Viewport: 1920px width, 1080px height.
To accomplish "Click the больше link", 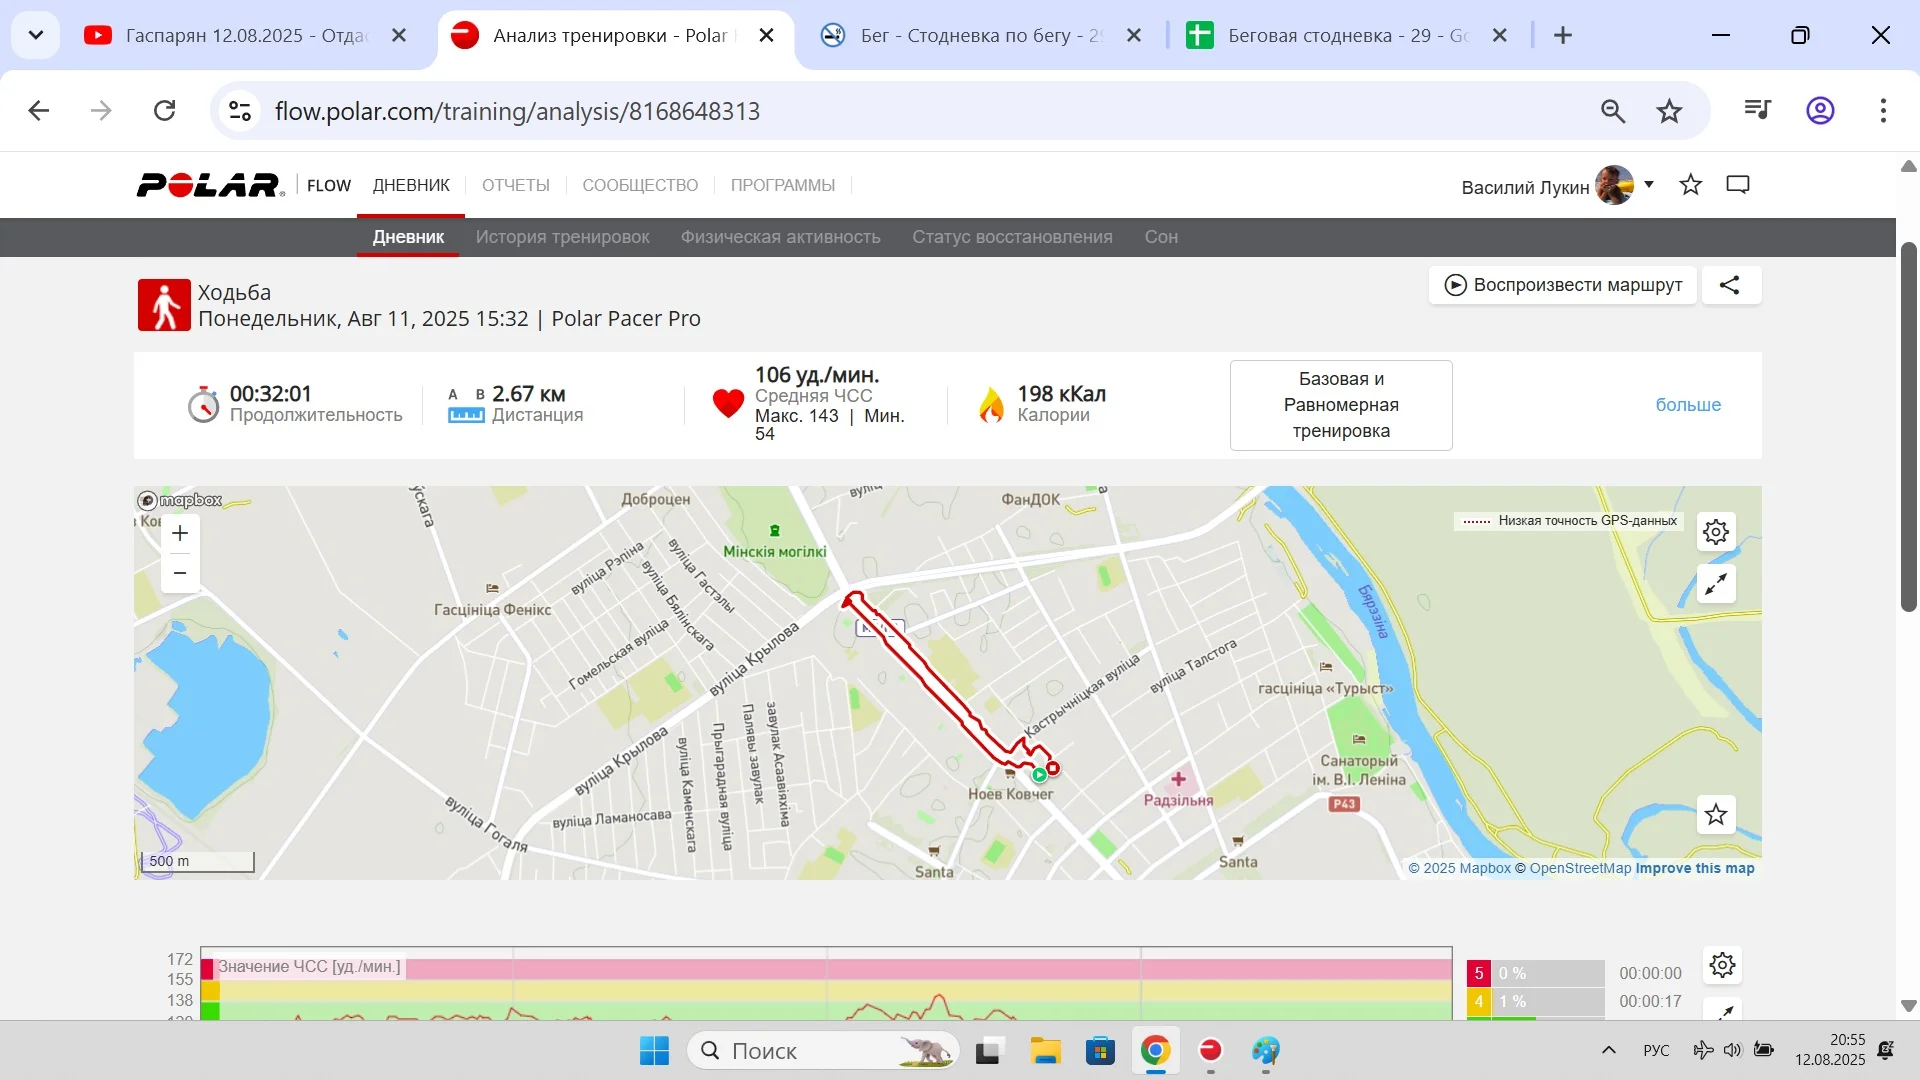I will [x=1688, y=405].
